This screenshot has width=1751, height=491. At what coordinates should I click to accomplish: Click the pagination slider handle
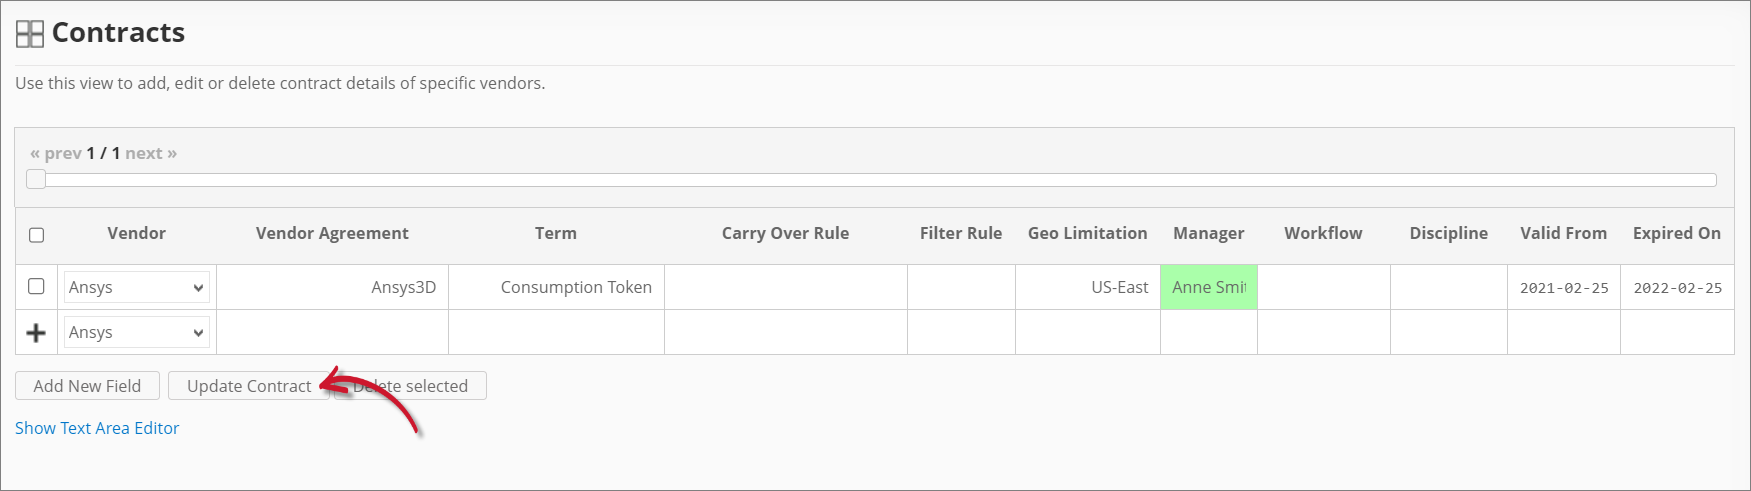(36, 179)
